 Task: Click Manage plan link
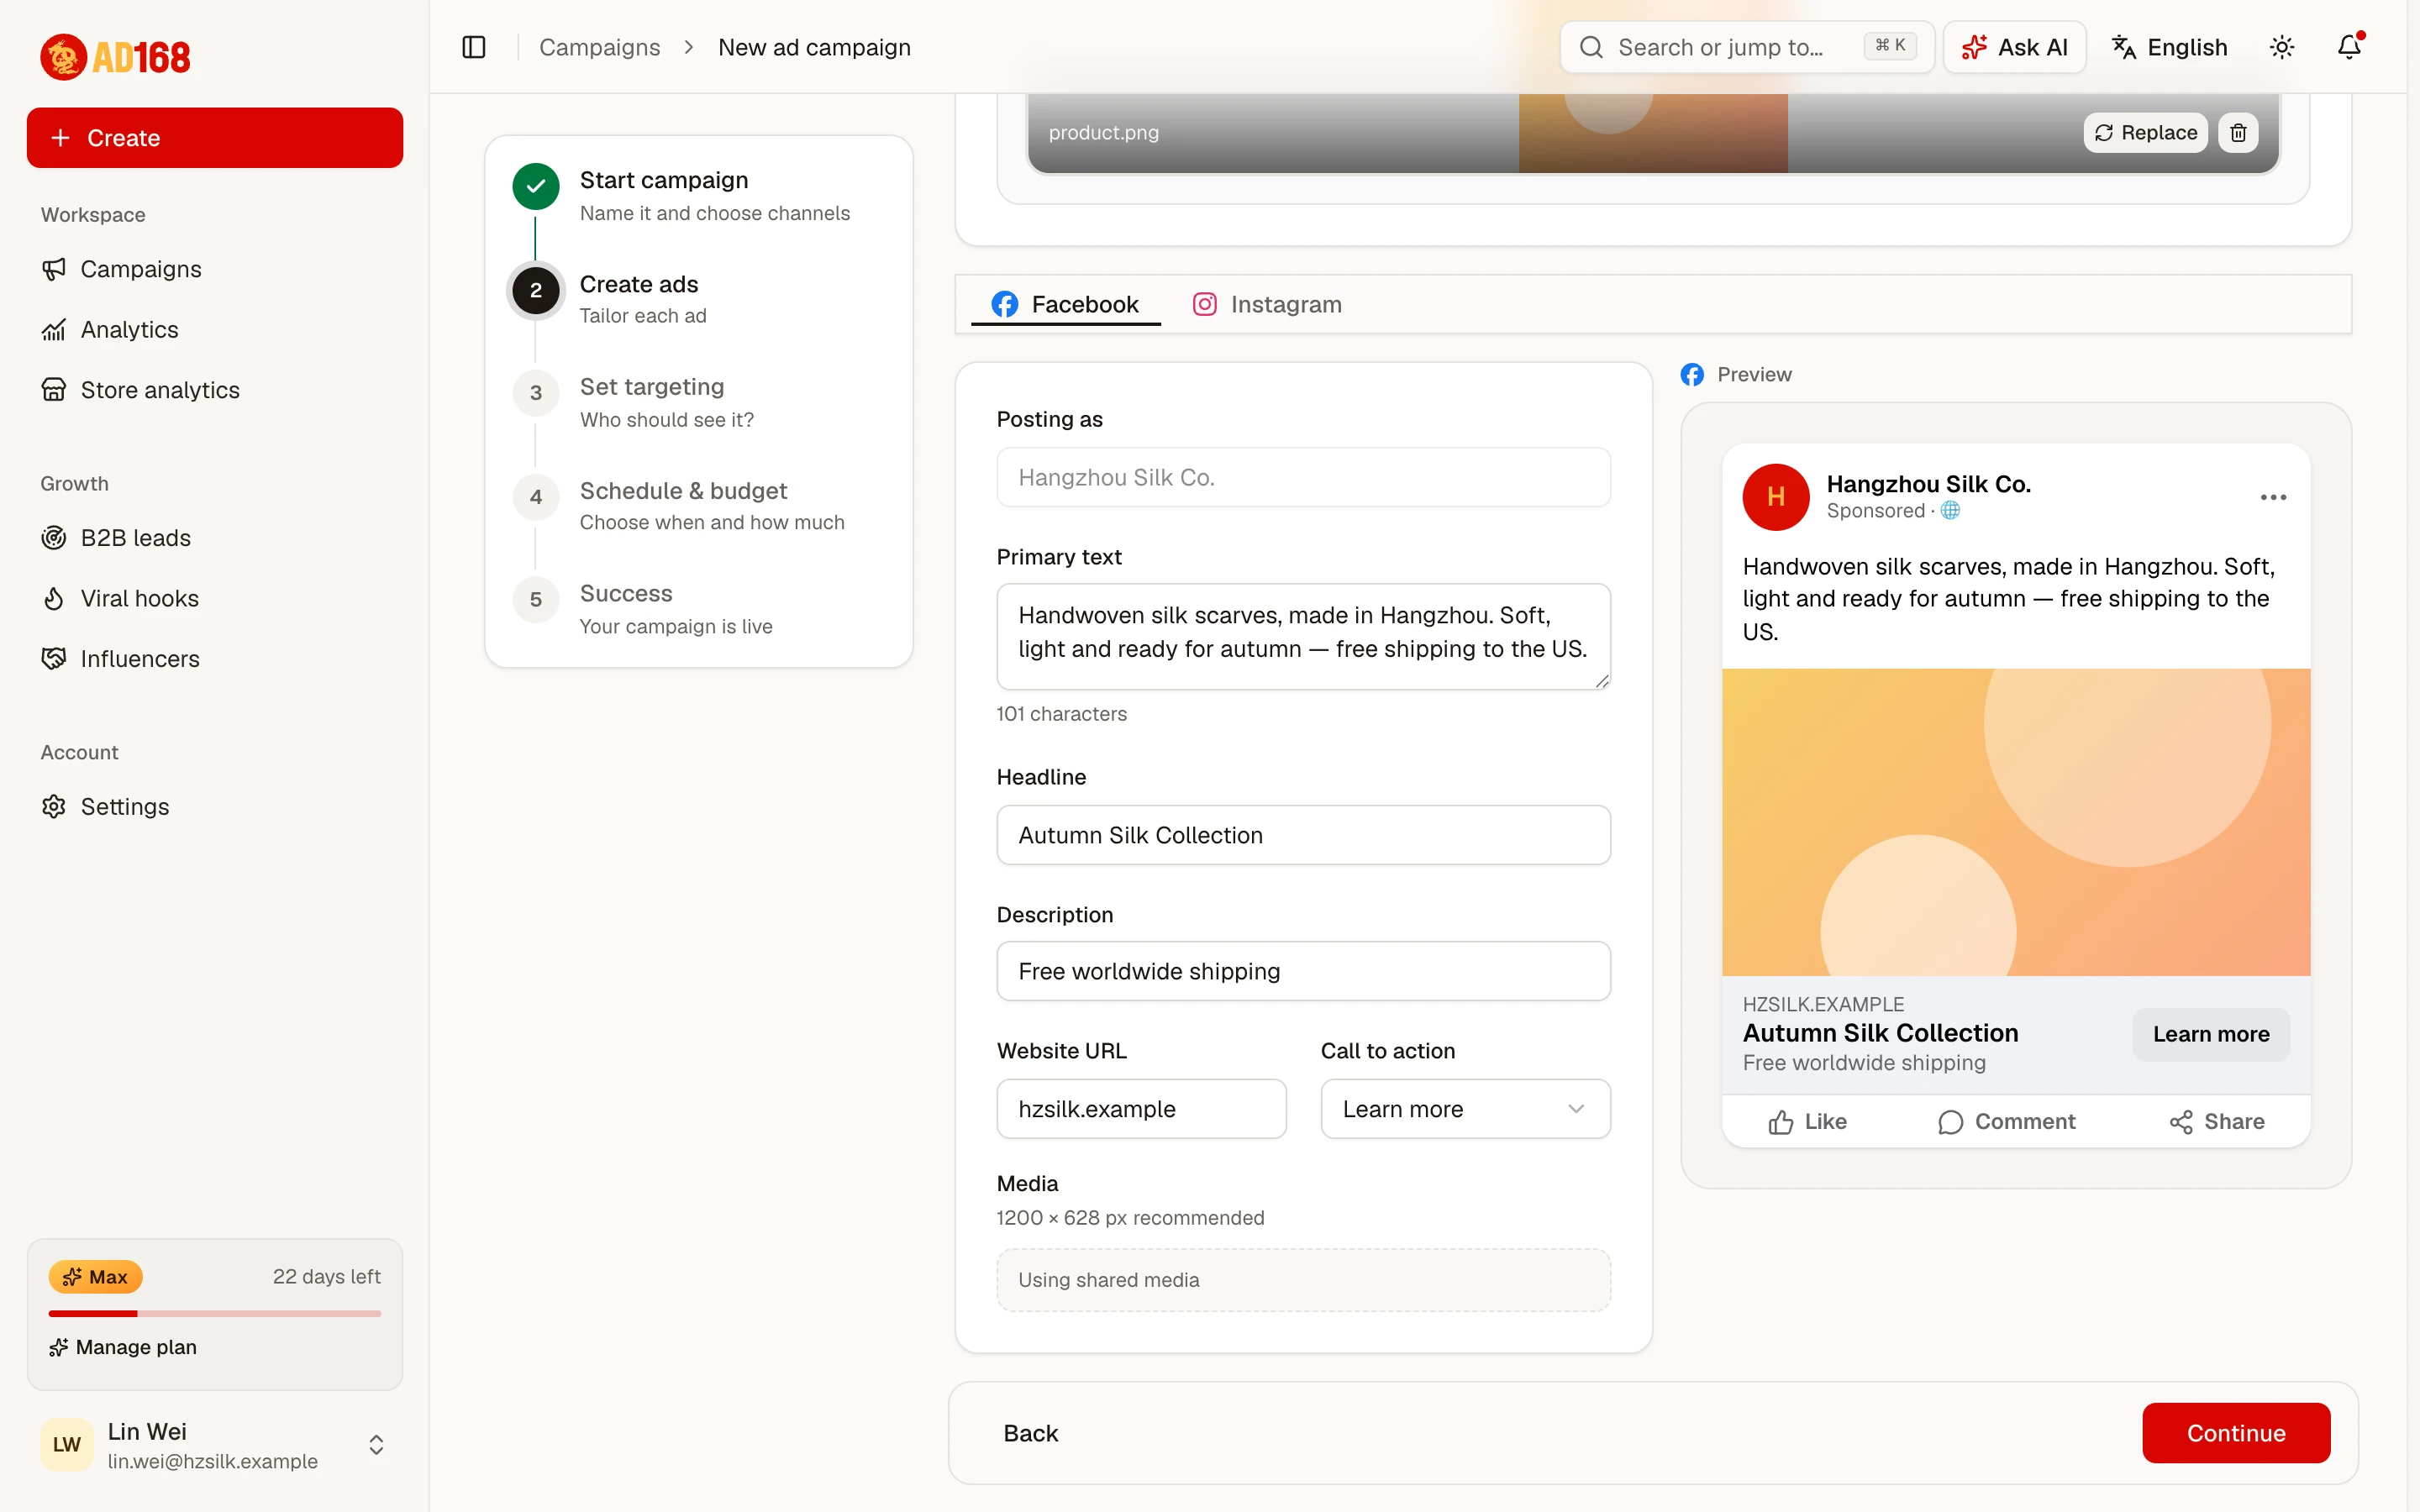pos(123,1347)
